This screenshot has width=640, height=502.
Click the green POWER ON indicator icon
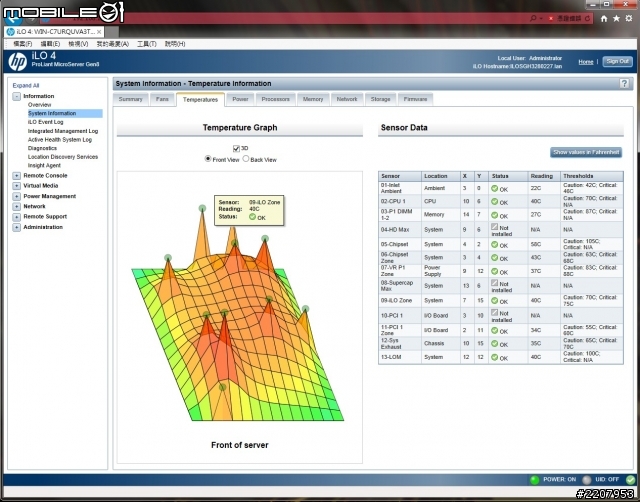534,480
